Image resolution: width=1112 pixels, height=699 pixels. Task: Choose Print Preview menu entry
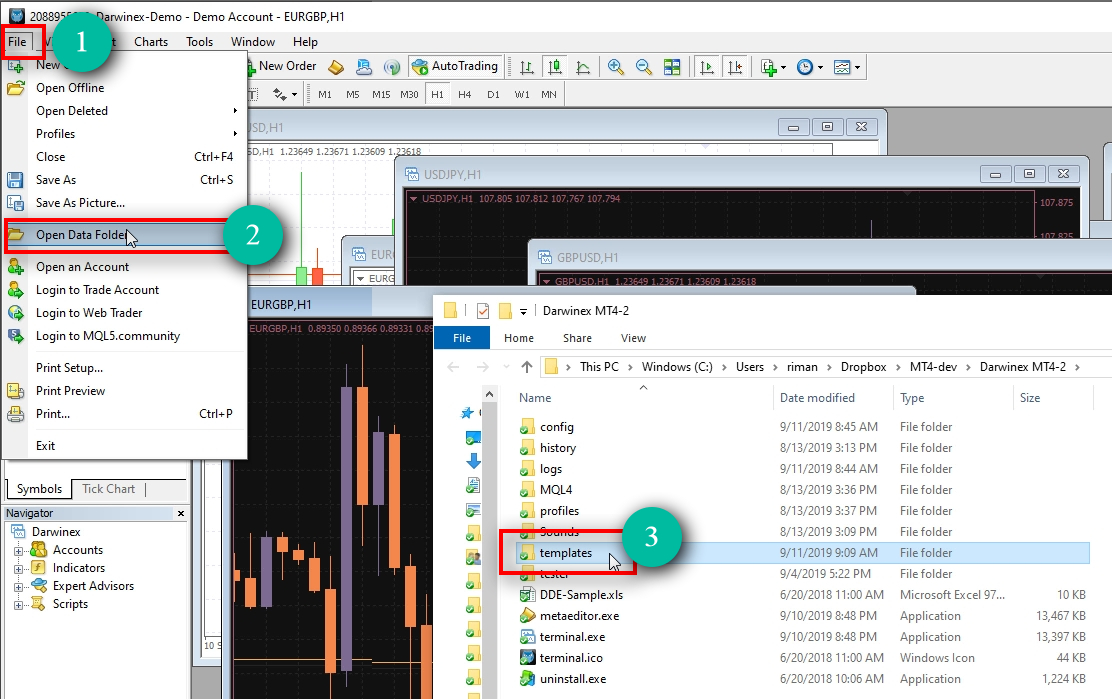(x=125, y=391)
